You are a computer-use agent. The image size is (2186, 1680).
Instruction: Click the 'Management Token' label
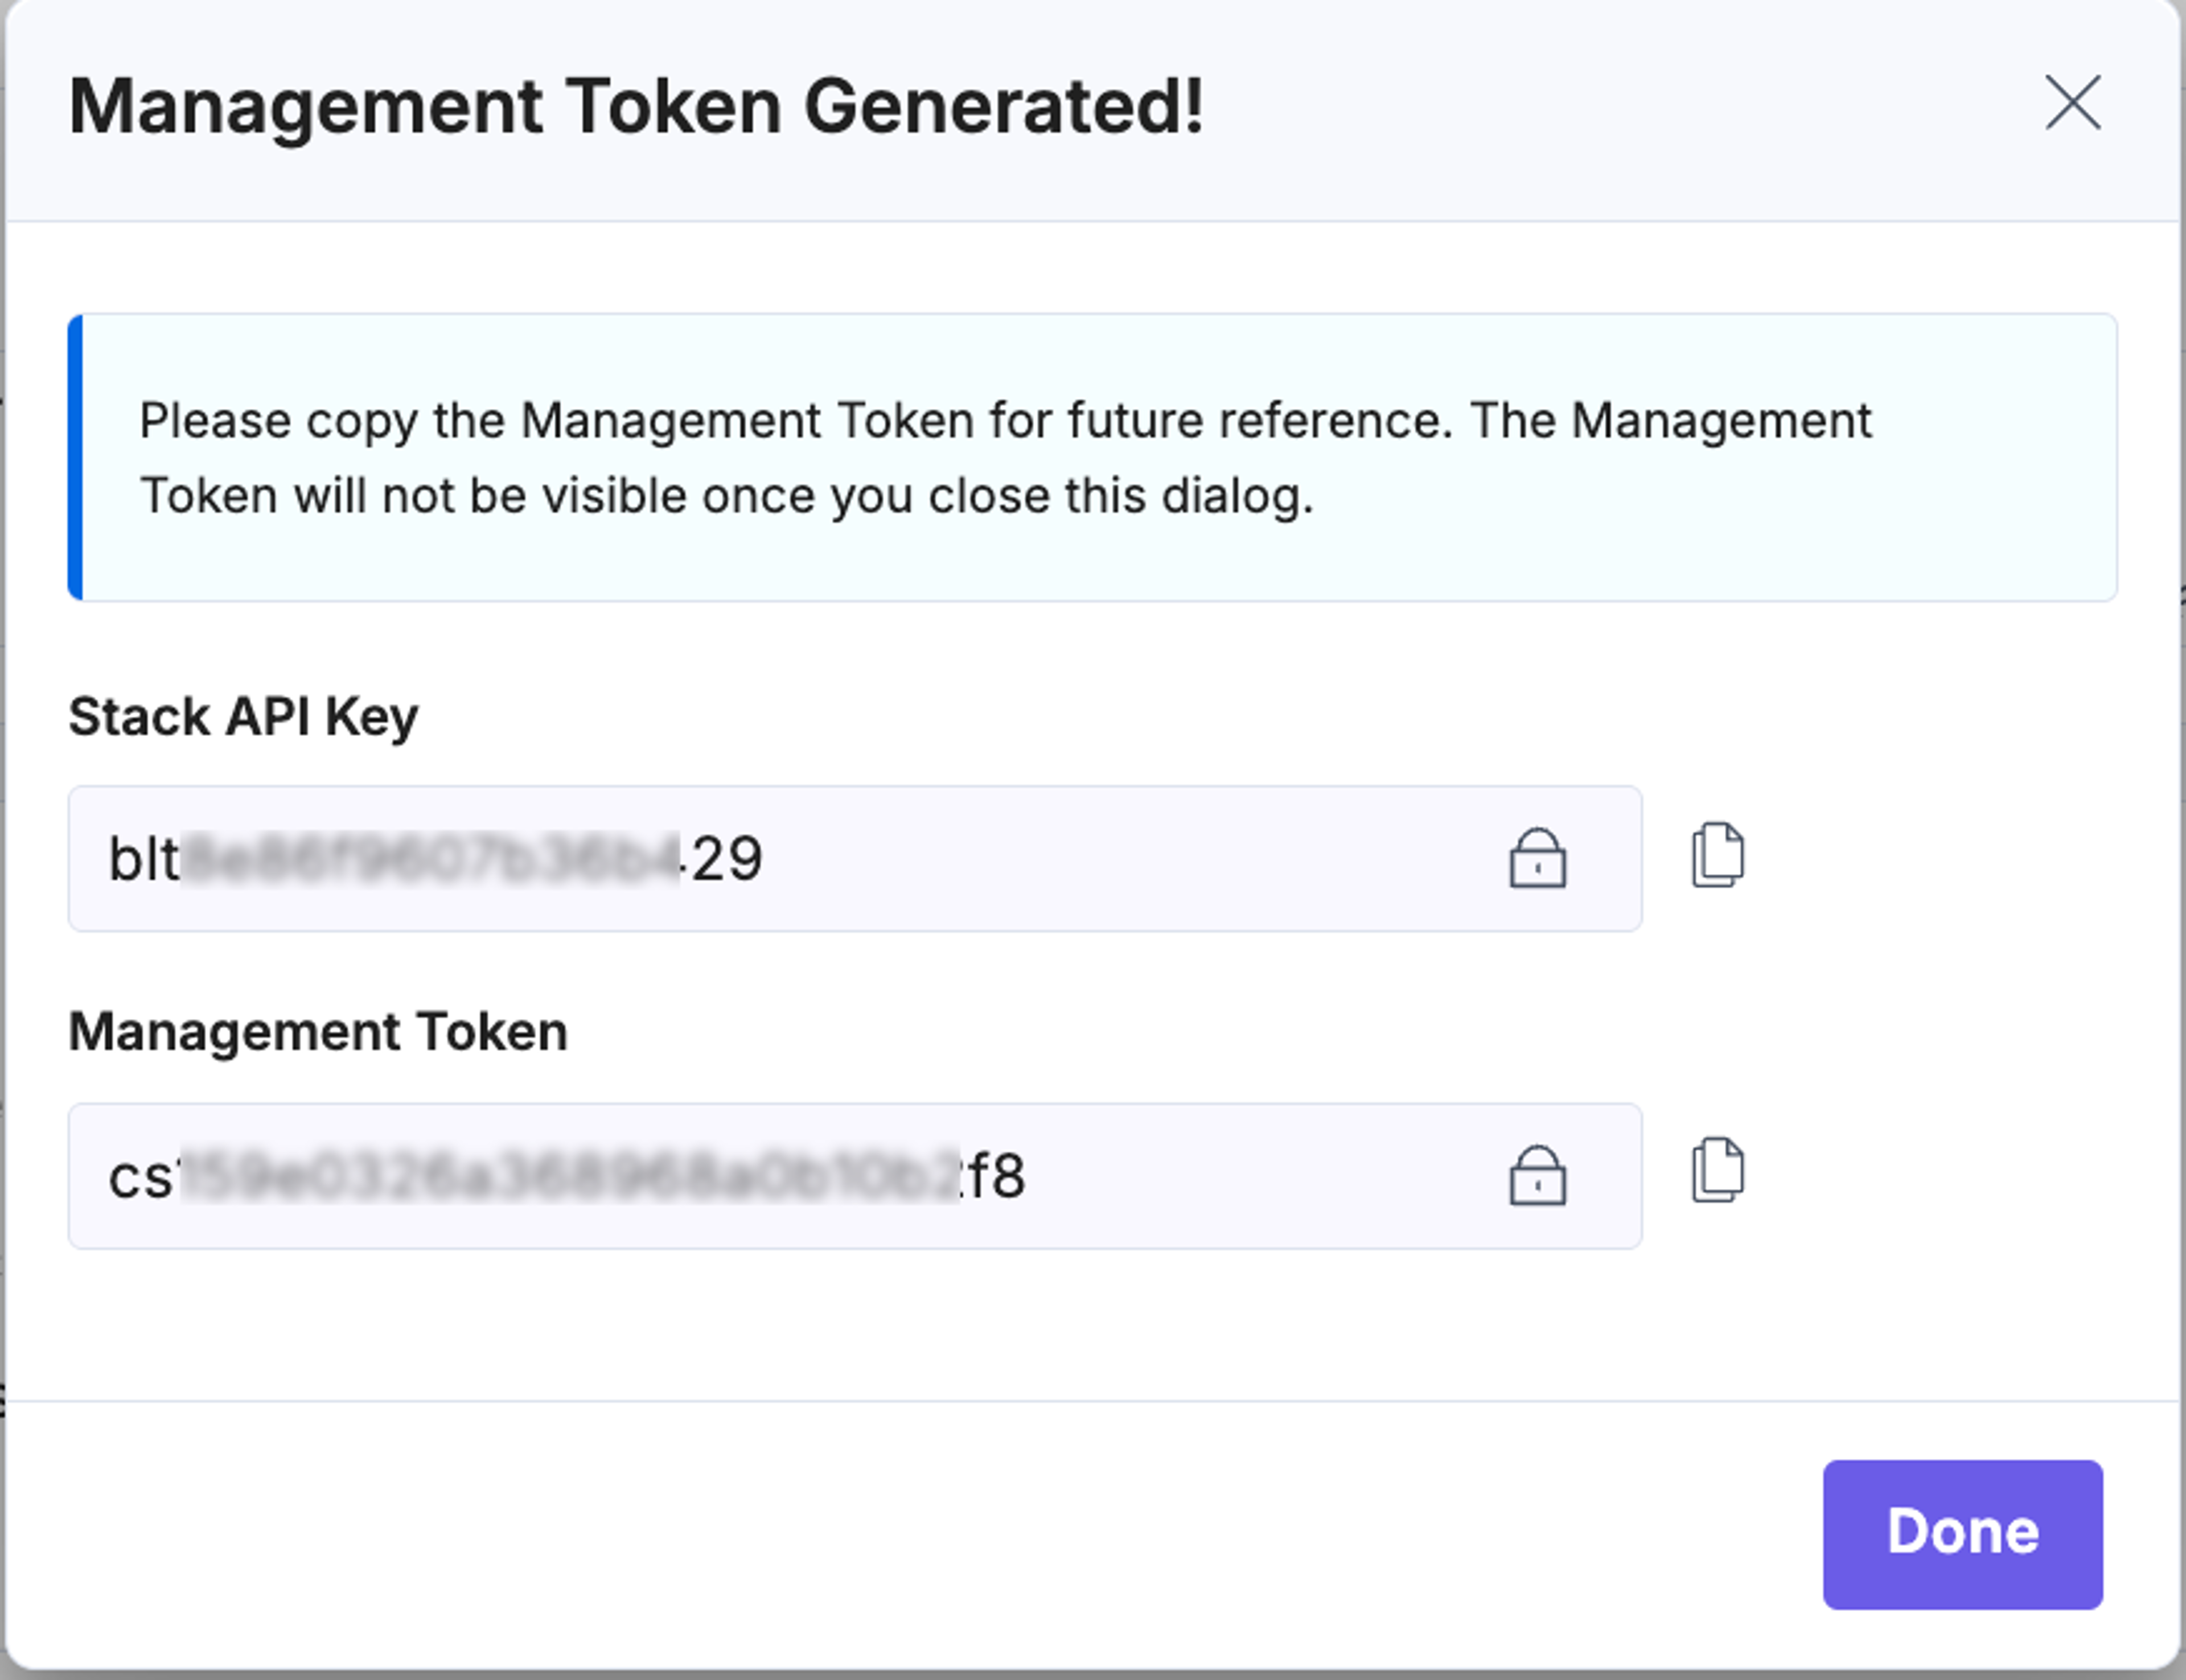pos(318,1032)
